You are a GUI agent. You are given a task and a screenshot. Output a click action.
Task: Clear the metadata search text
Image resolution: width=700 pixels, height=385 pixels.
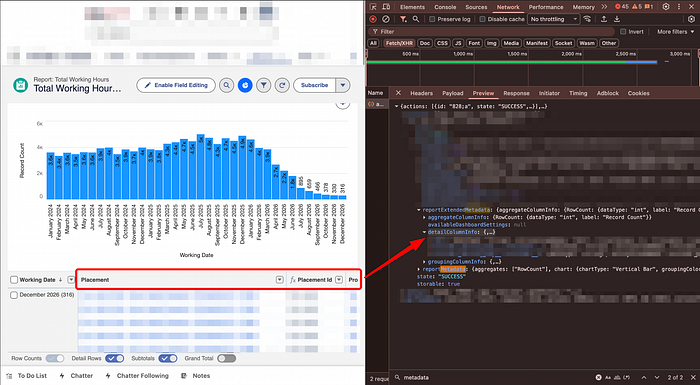click(599, 378)
